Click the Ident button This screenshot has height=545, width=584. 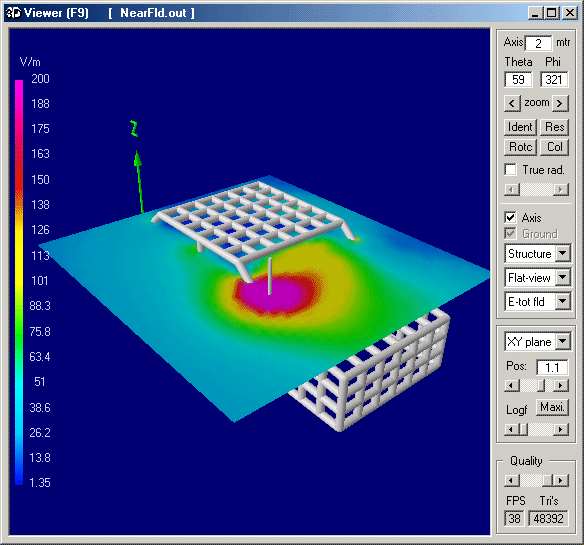tap(520, 127)
